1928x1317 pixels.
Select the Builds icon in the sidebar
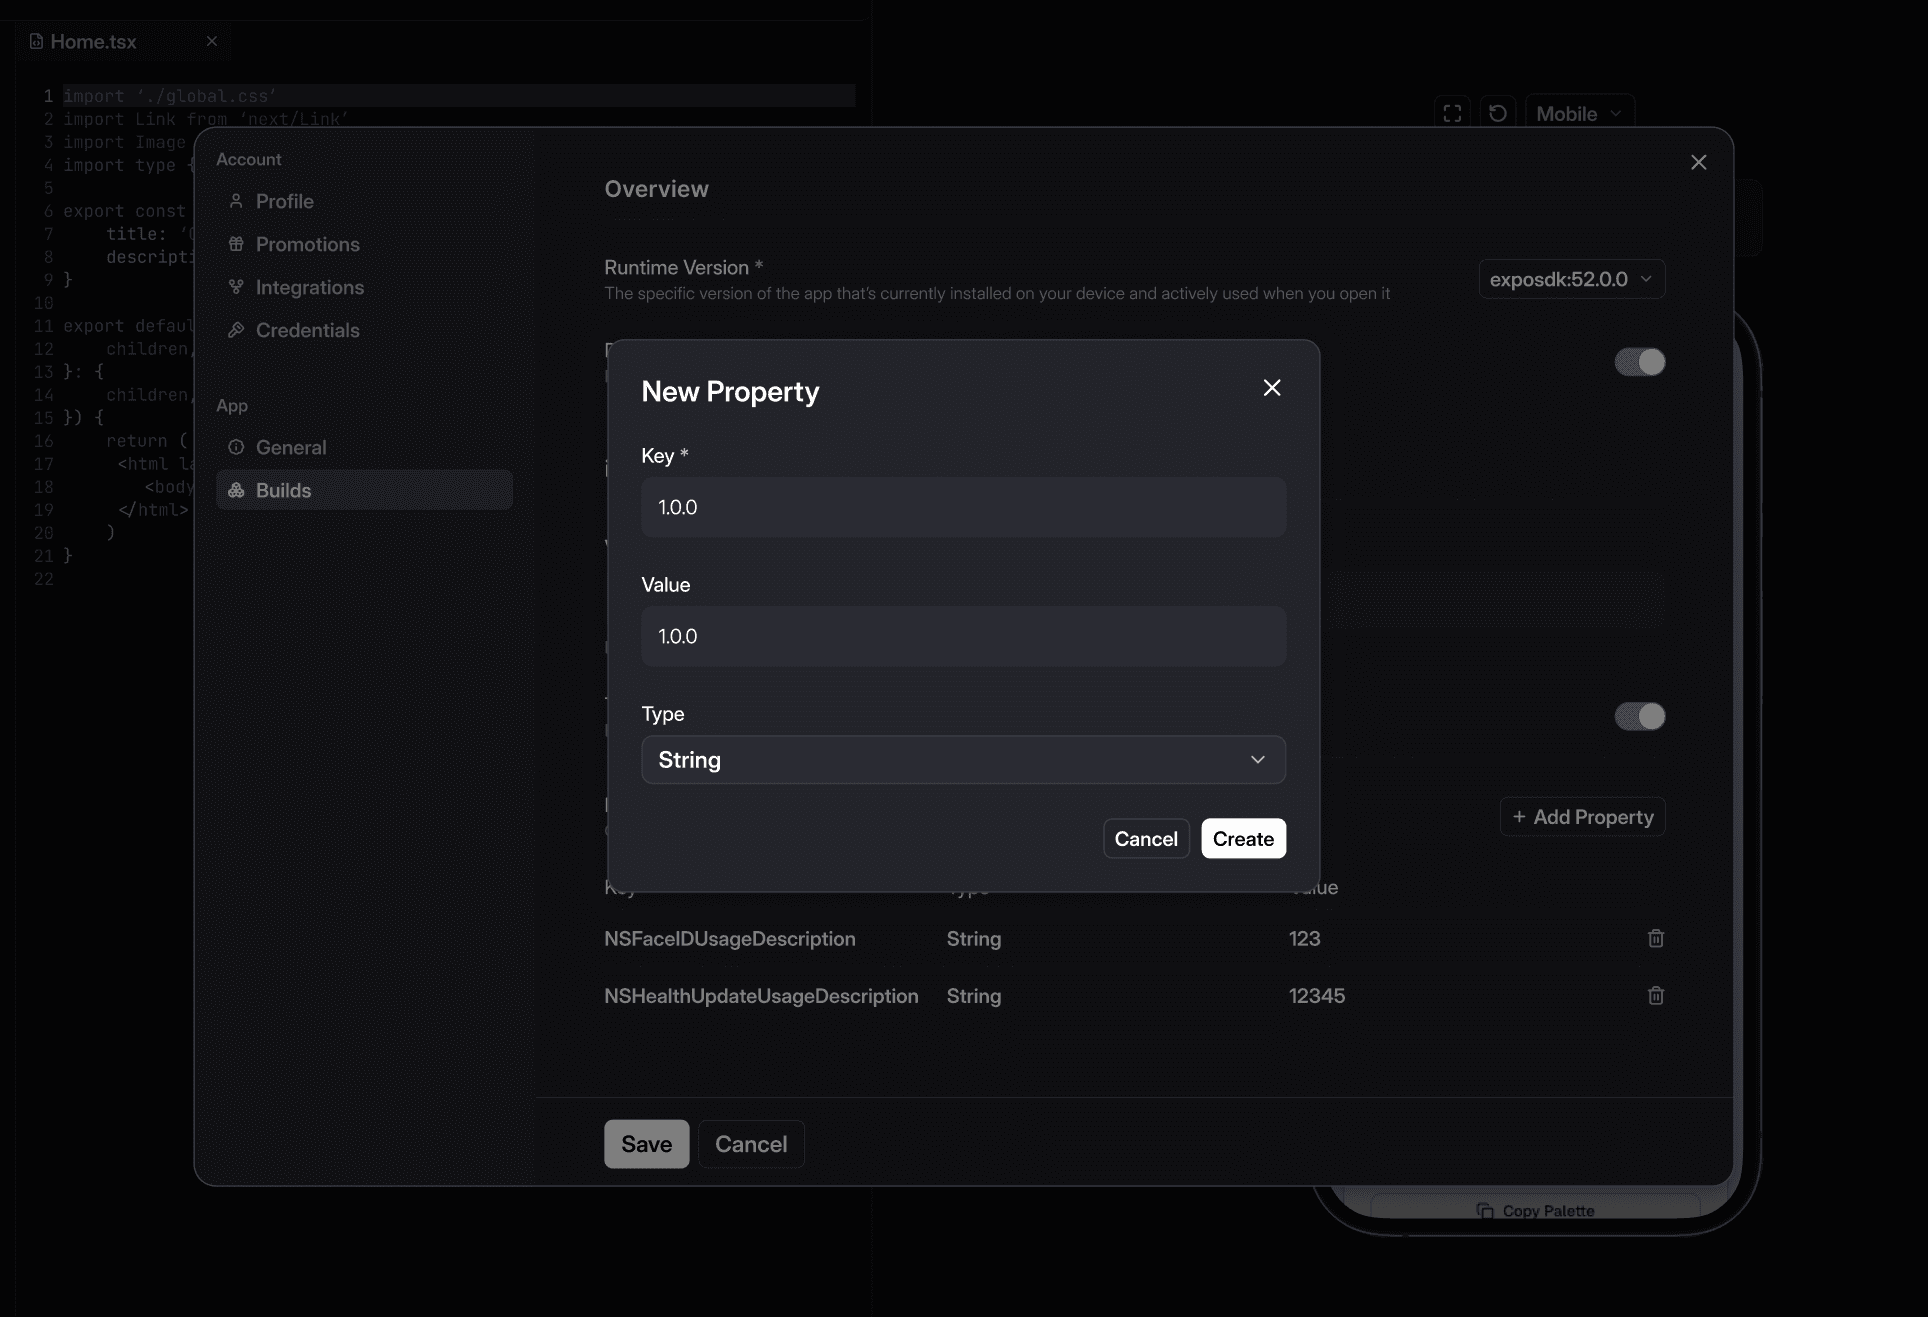[x=237, y=490]
